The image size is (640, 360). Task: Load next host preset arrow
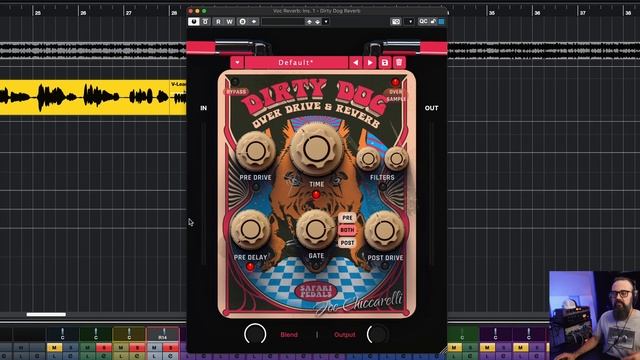coord(317,22)
